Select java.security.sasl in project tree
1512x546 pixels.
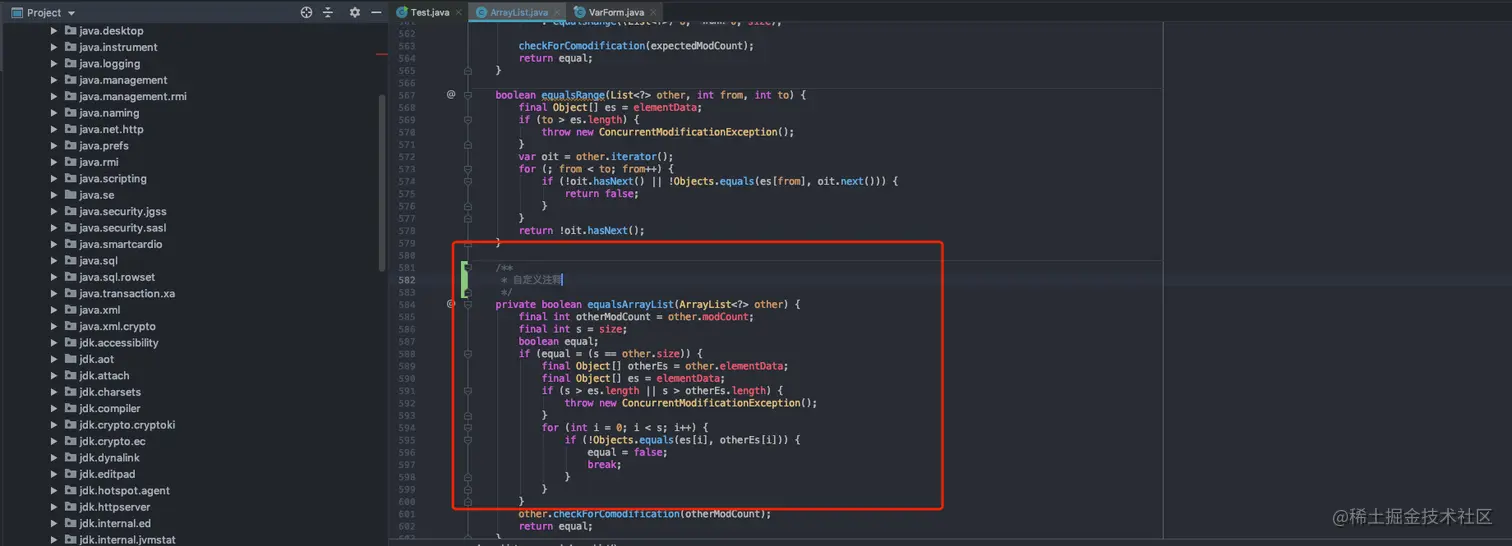(123, 228)
